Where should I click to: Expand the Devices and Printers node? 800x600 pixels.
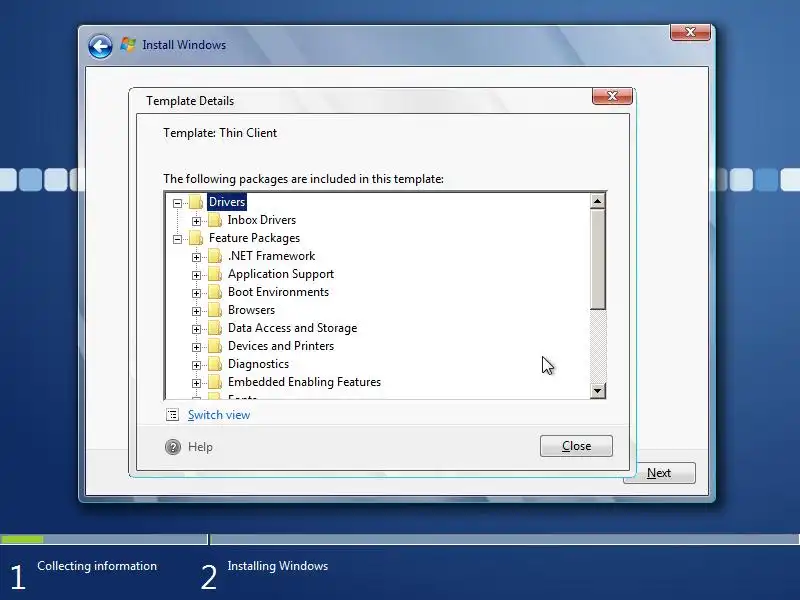(x=196, y=347)
